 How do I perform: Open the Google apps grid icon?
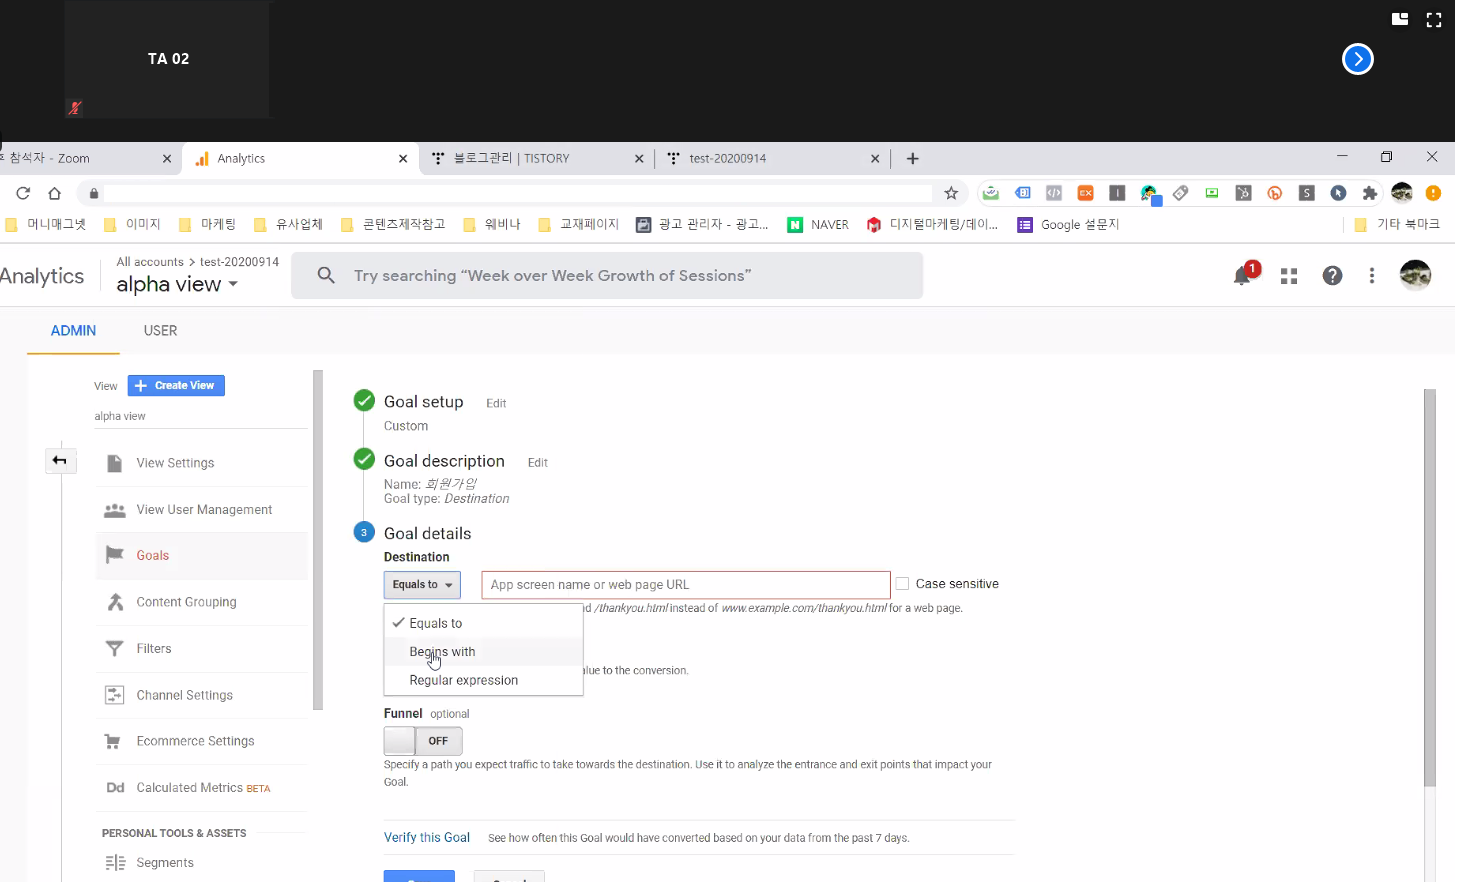[x=1289, y=276]
